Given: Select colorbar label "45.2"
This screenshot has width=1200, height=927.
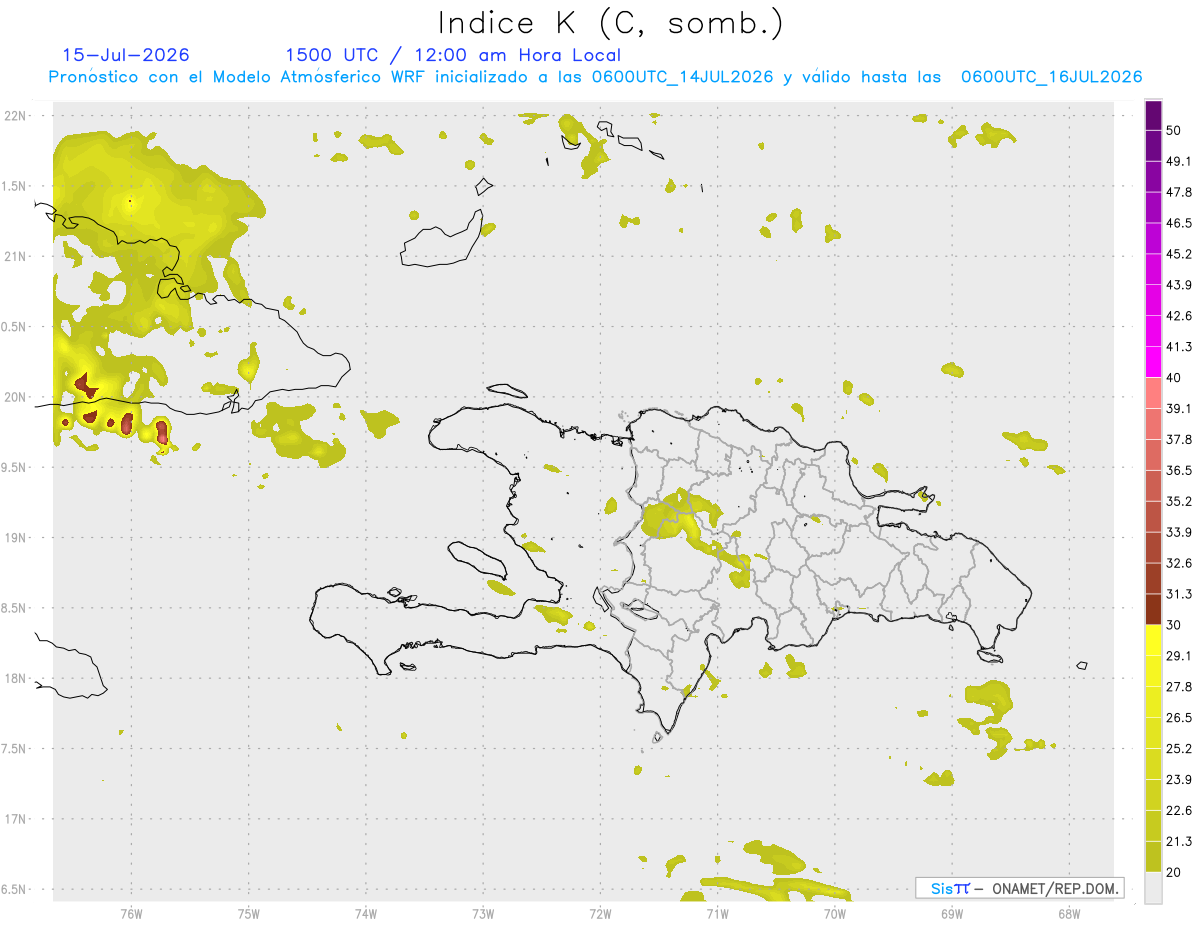Looking at the screenshot, I should [x=1179, y=255].
